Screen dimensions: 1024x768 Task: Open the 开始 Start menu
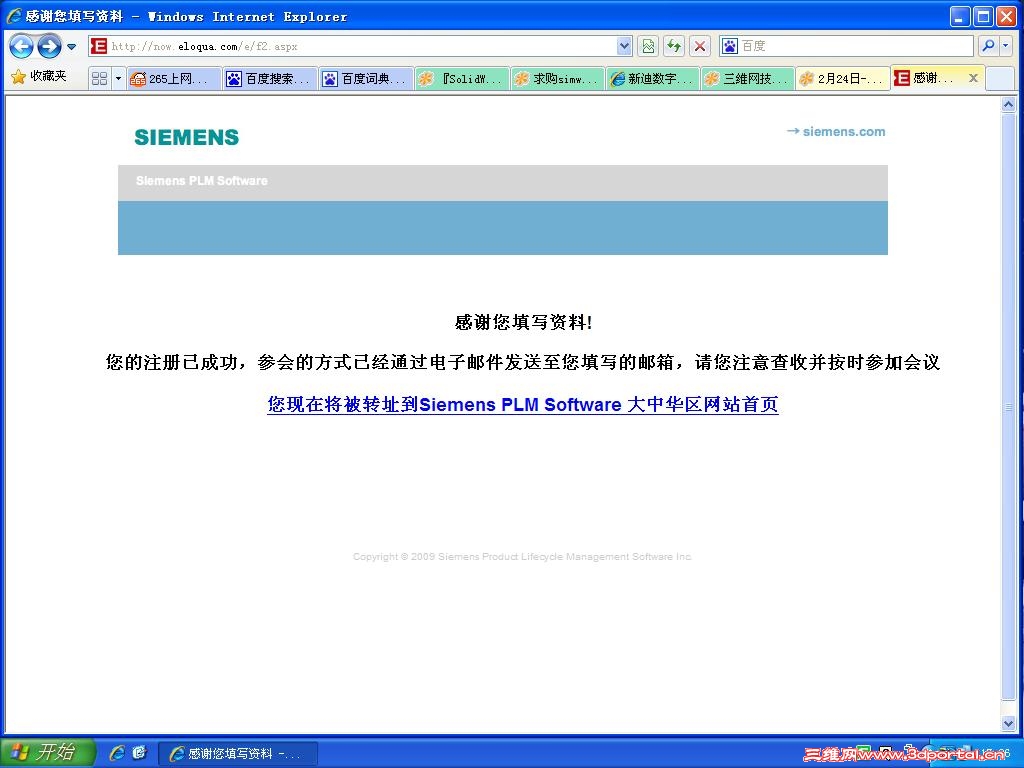pos(47,752)
